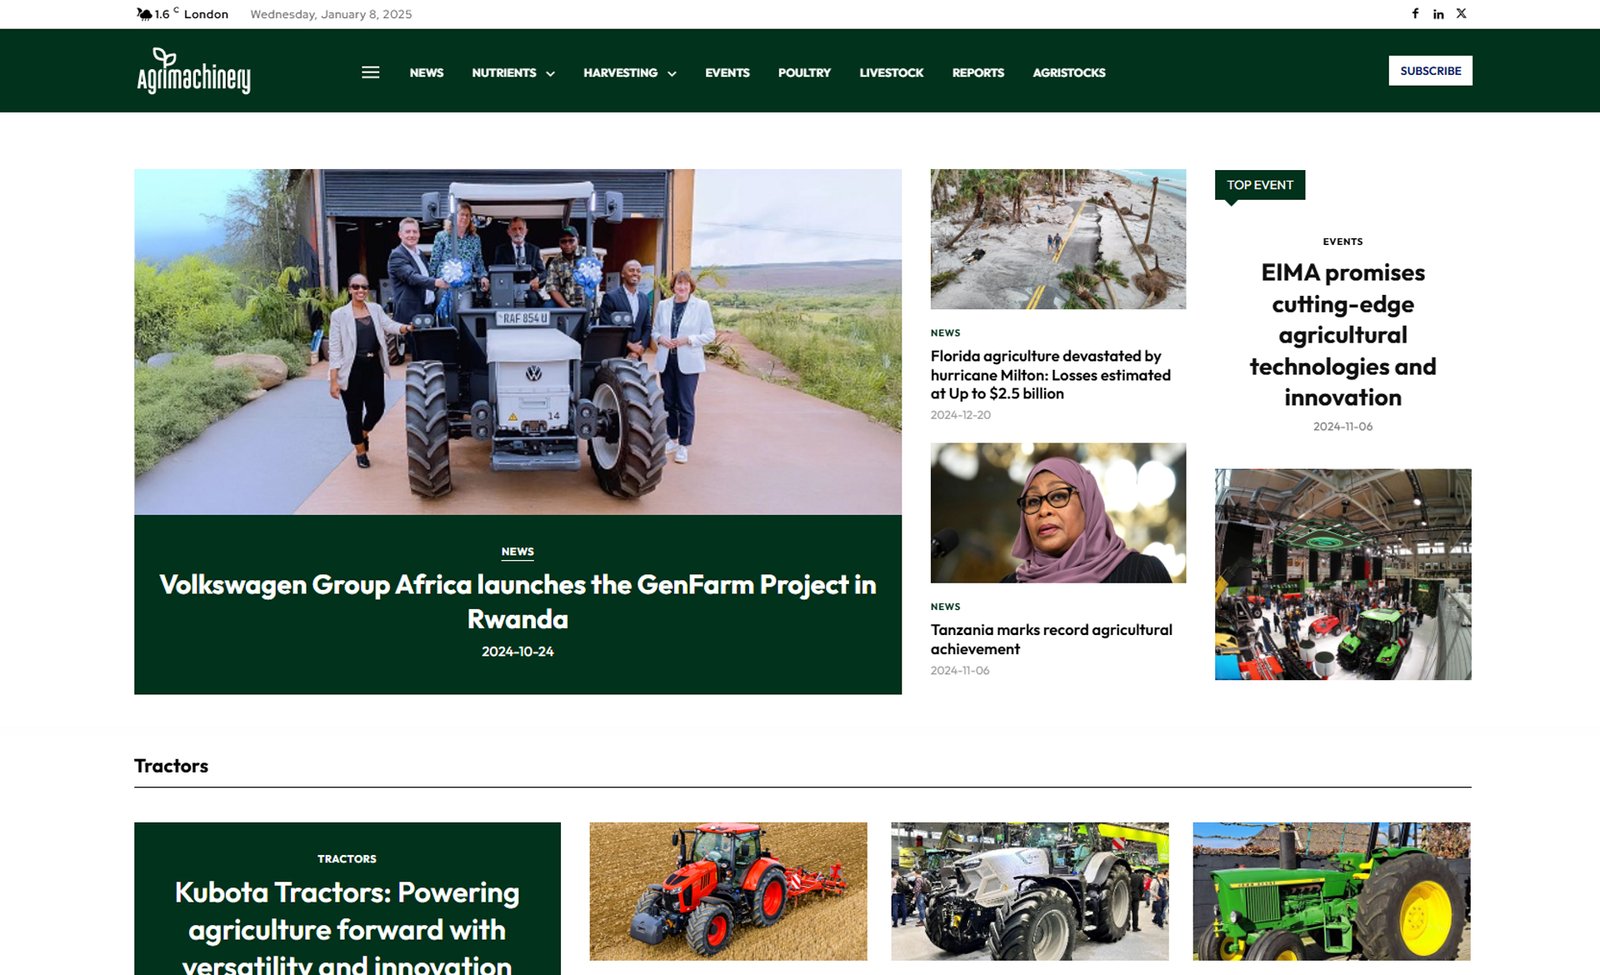
Task: Click the Tractors section heading
Action: coord(171,766)
